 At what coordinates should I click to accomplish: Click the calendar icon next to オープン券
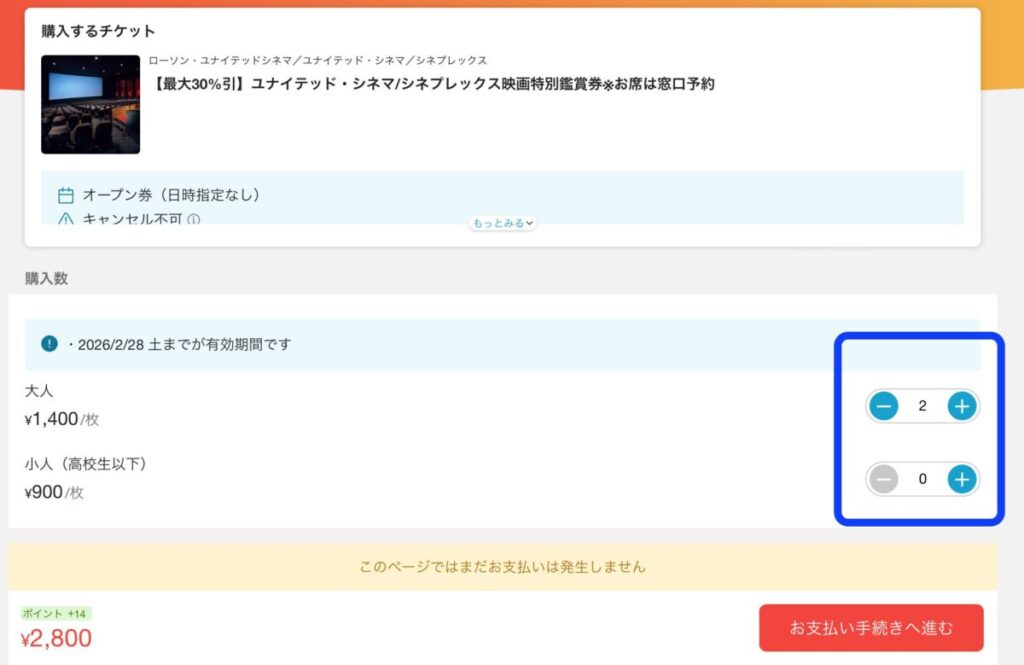pyautogui.click(x=66, y=195)
